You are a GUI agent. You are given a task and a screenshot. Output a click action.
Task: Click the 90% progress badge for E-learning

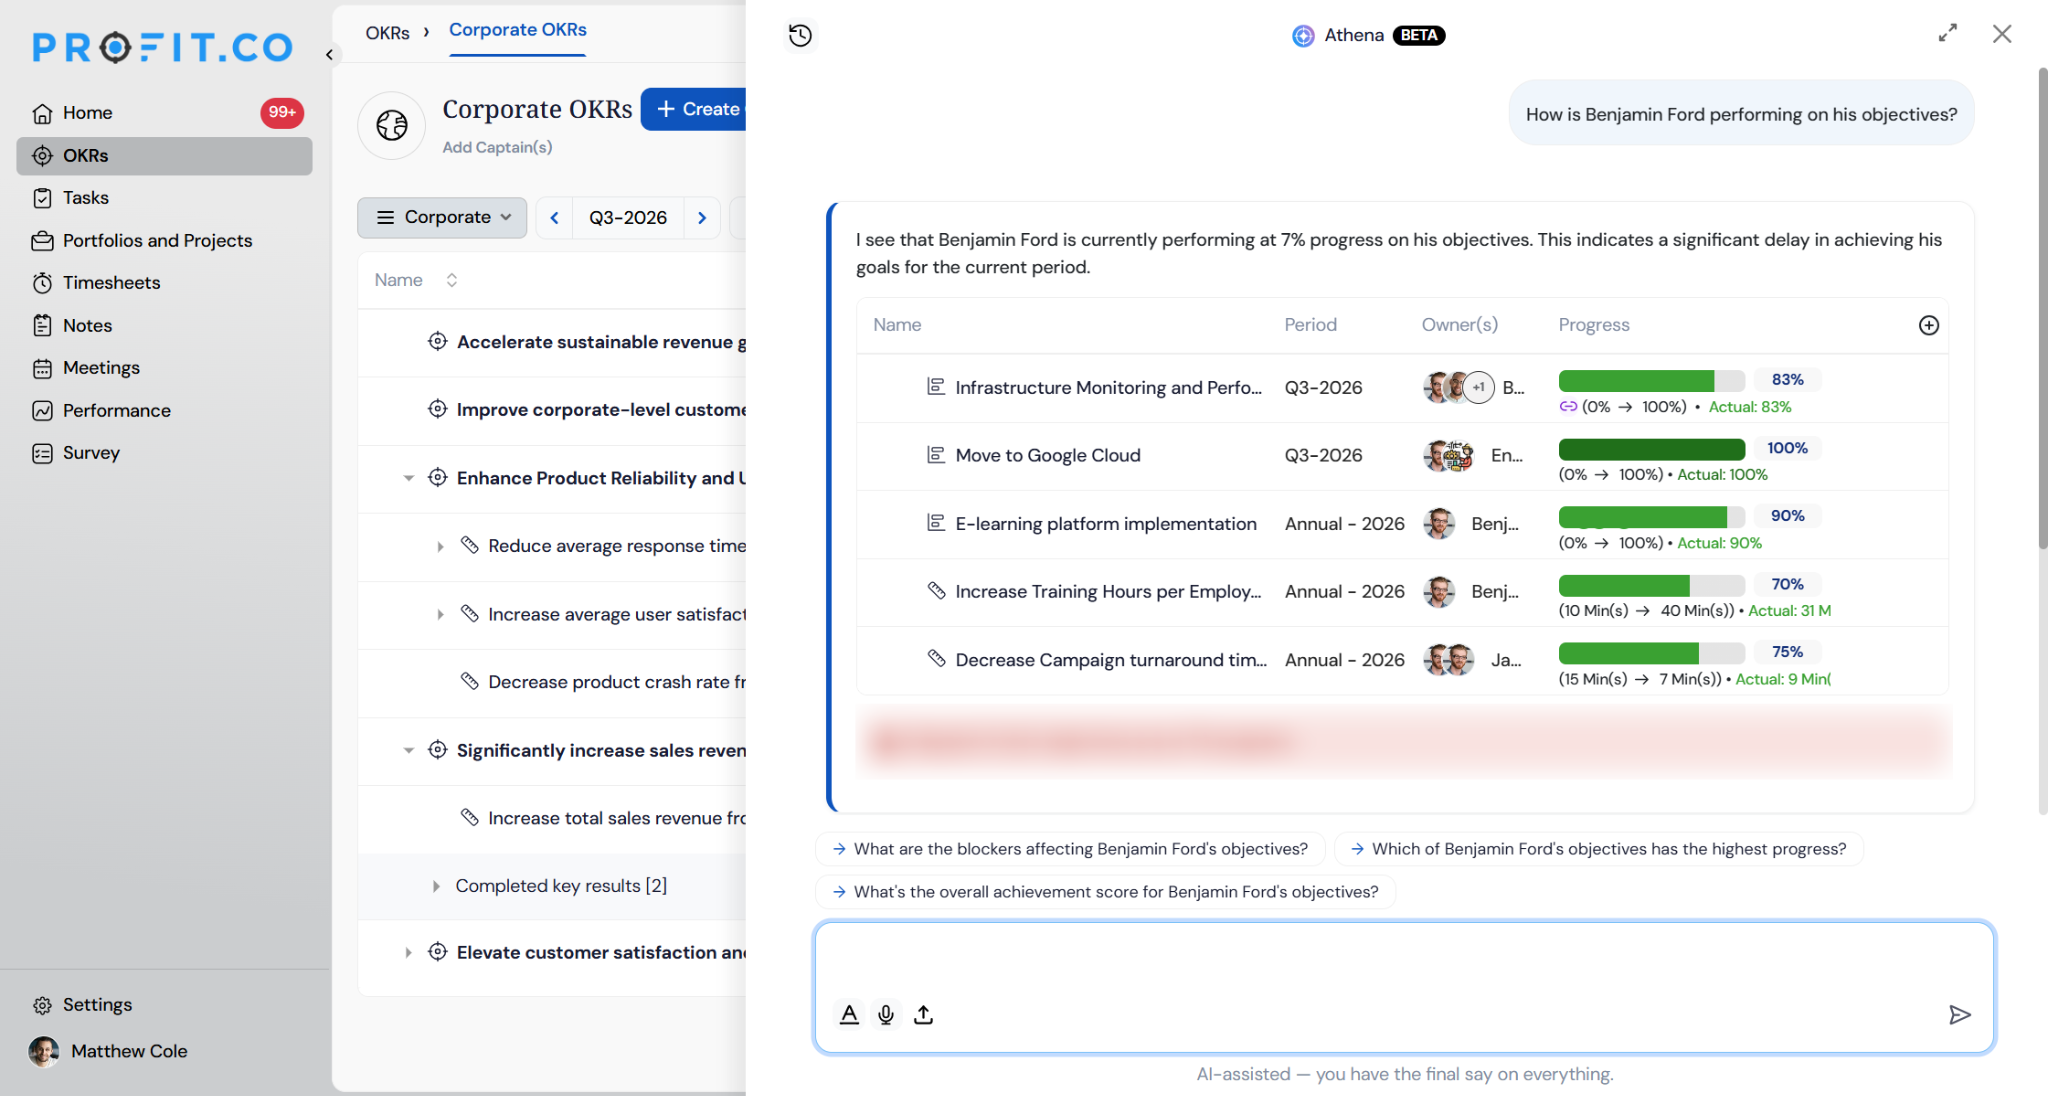(1787, 516)
